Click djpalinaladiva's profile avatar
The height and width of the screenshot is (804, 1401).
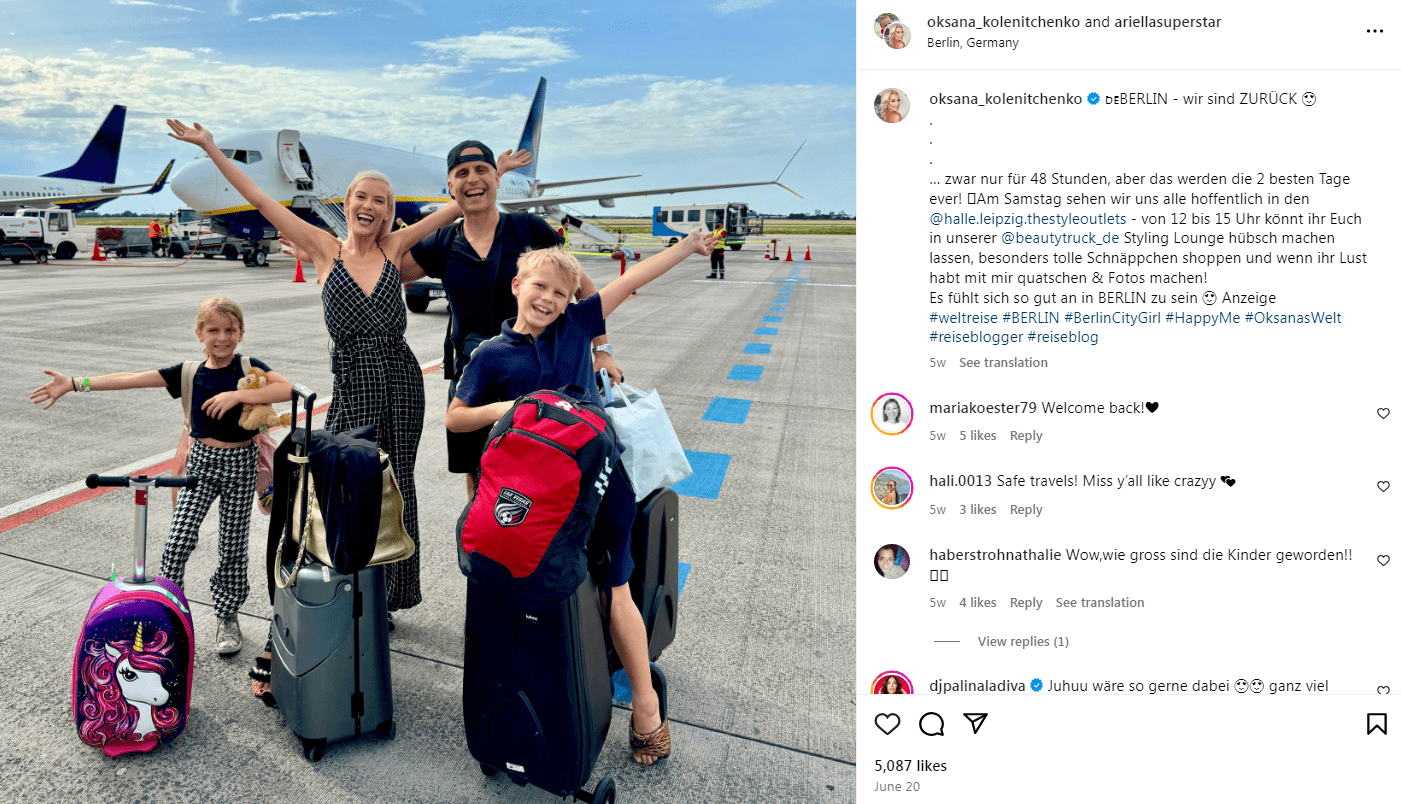coord(892,685)
